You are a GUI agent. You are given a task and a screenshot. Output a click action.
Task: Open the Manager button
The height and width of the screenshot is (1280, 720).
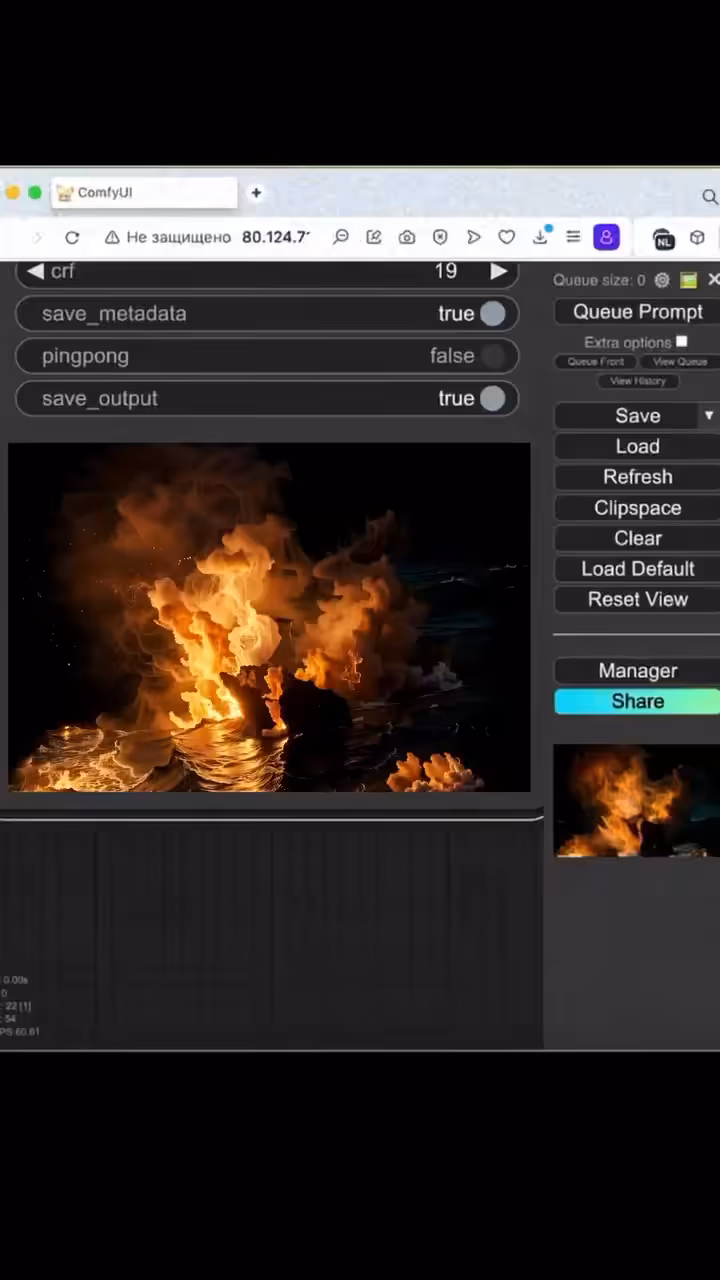point(638,671)
